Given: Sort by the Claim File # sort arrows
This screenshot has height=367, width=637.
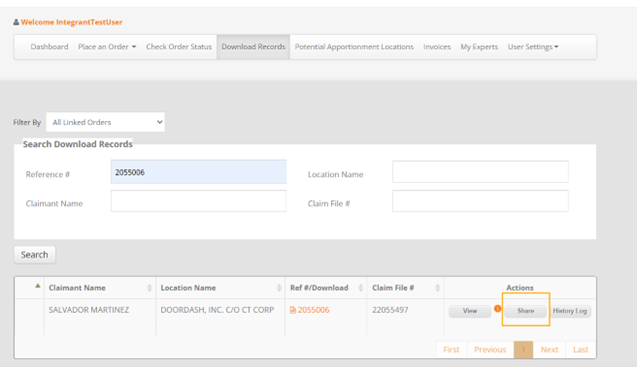Looking at the screenshot, I should tap(438, 288).
